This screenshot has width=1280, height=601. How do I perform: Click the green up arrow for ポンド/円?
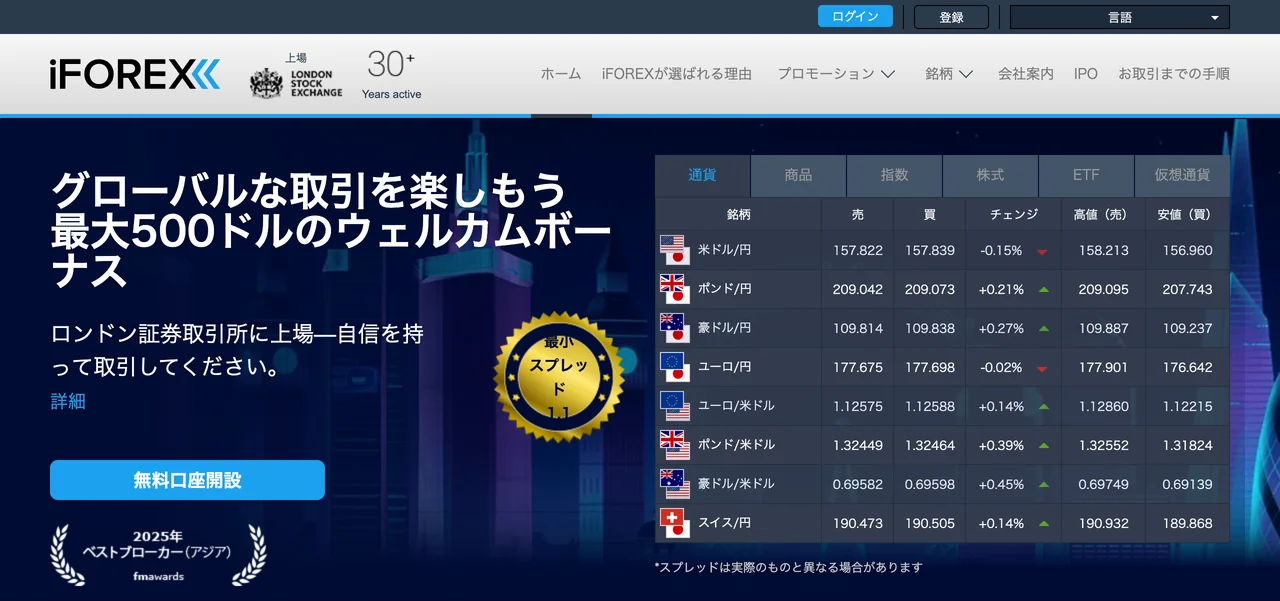1043,290
